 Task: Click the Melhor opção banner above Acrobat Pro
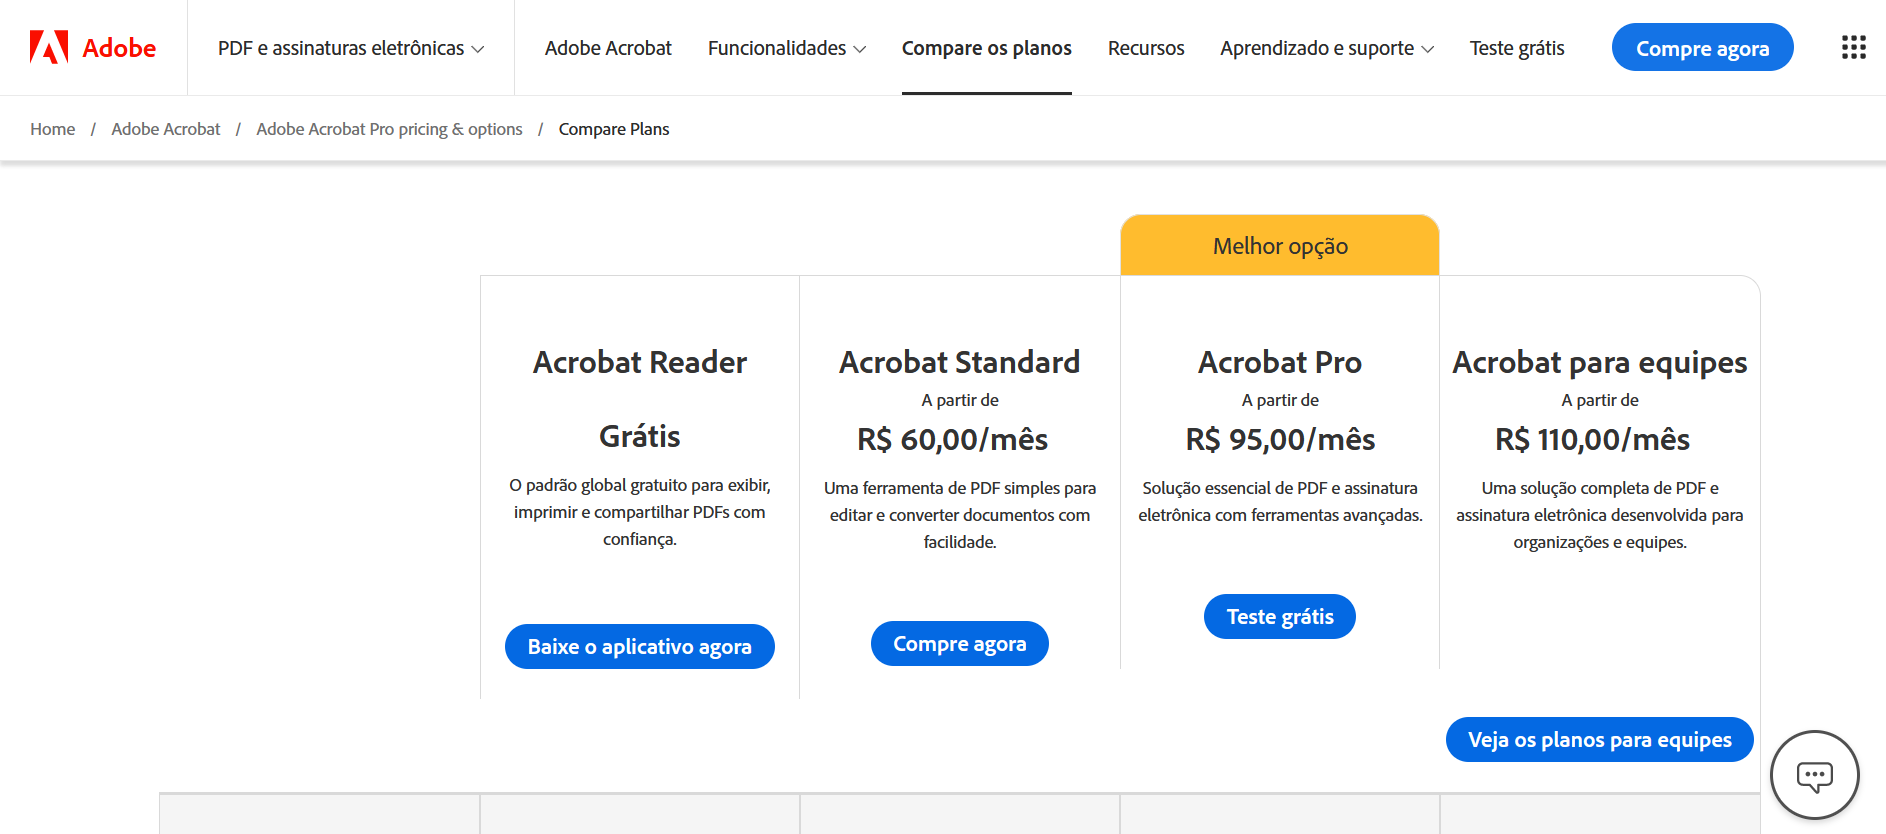(1279, 245)
